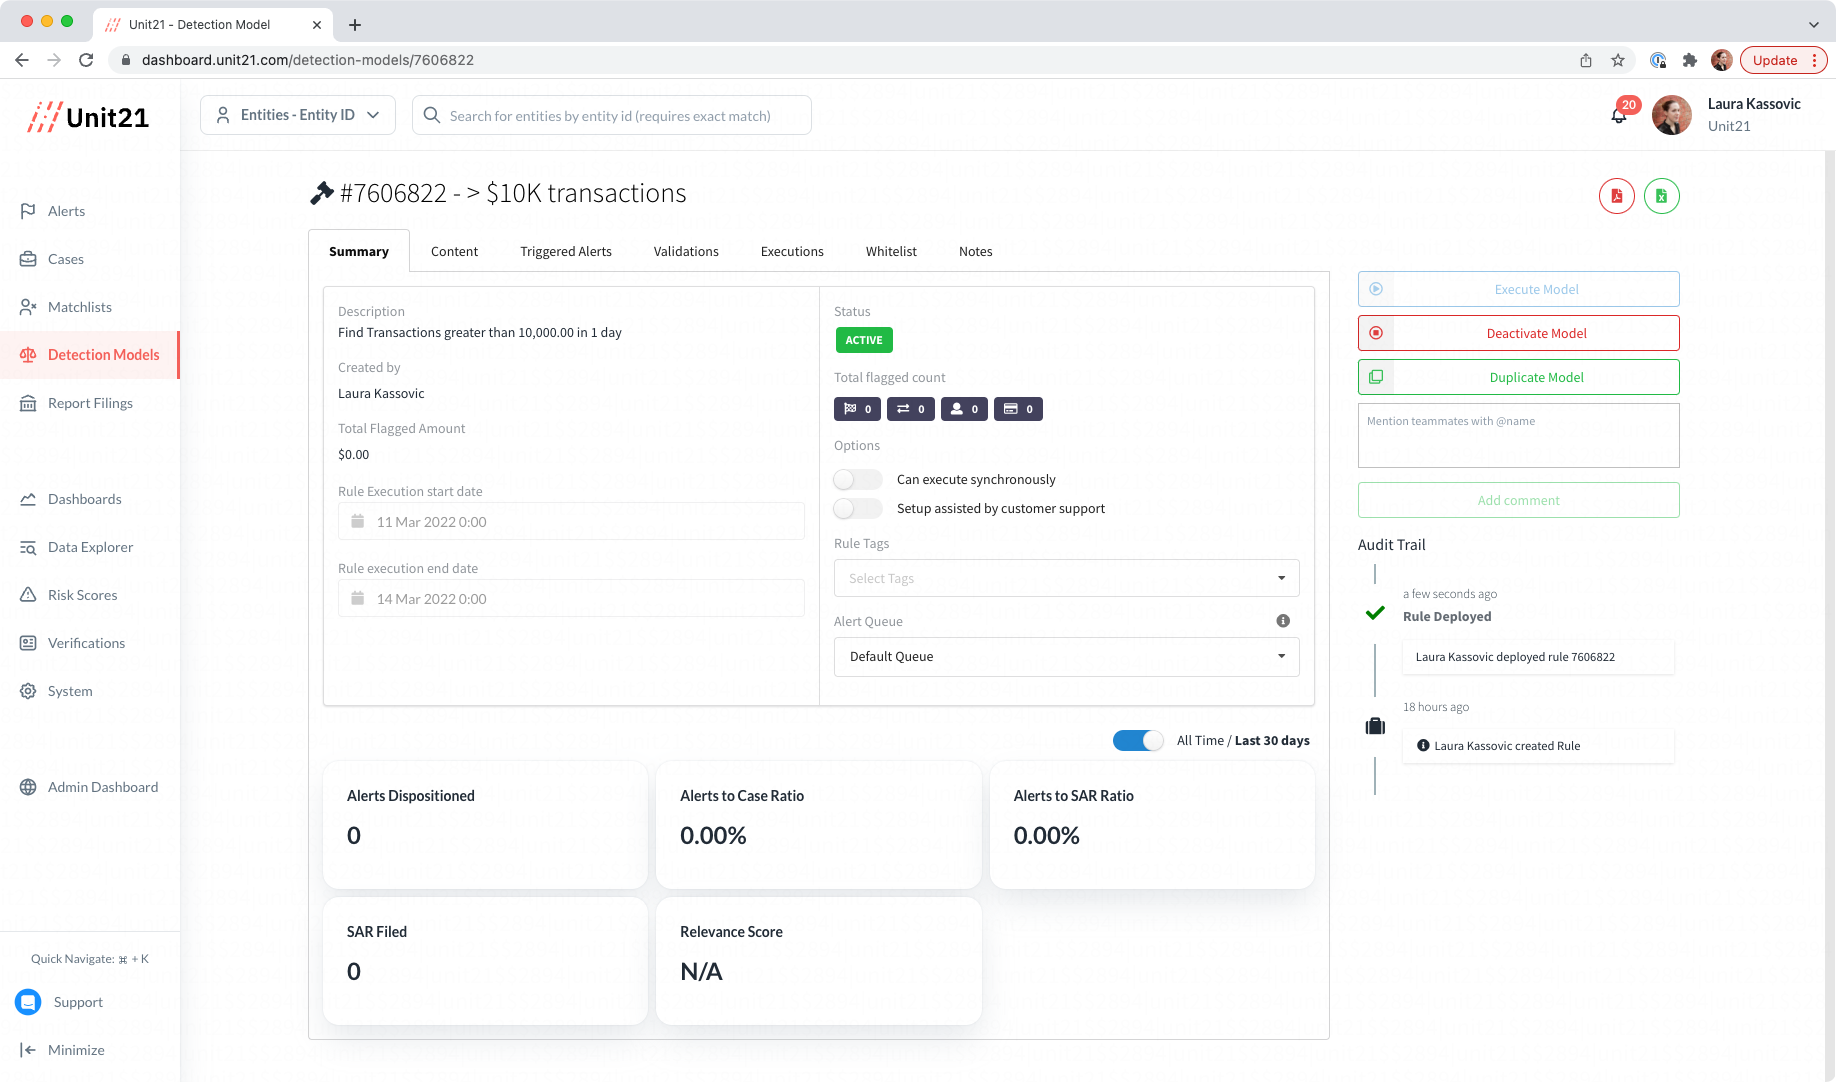Expand the browser tab list chevron
1836x1082 pixels.
[1814, 24]
